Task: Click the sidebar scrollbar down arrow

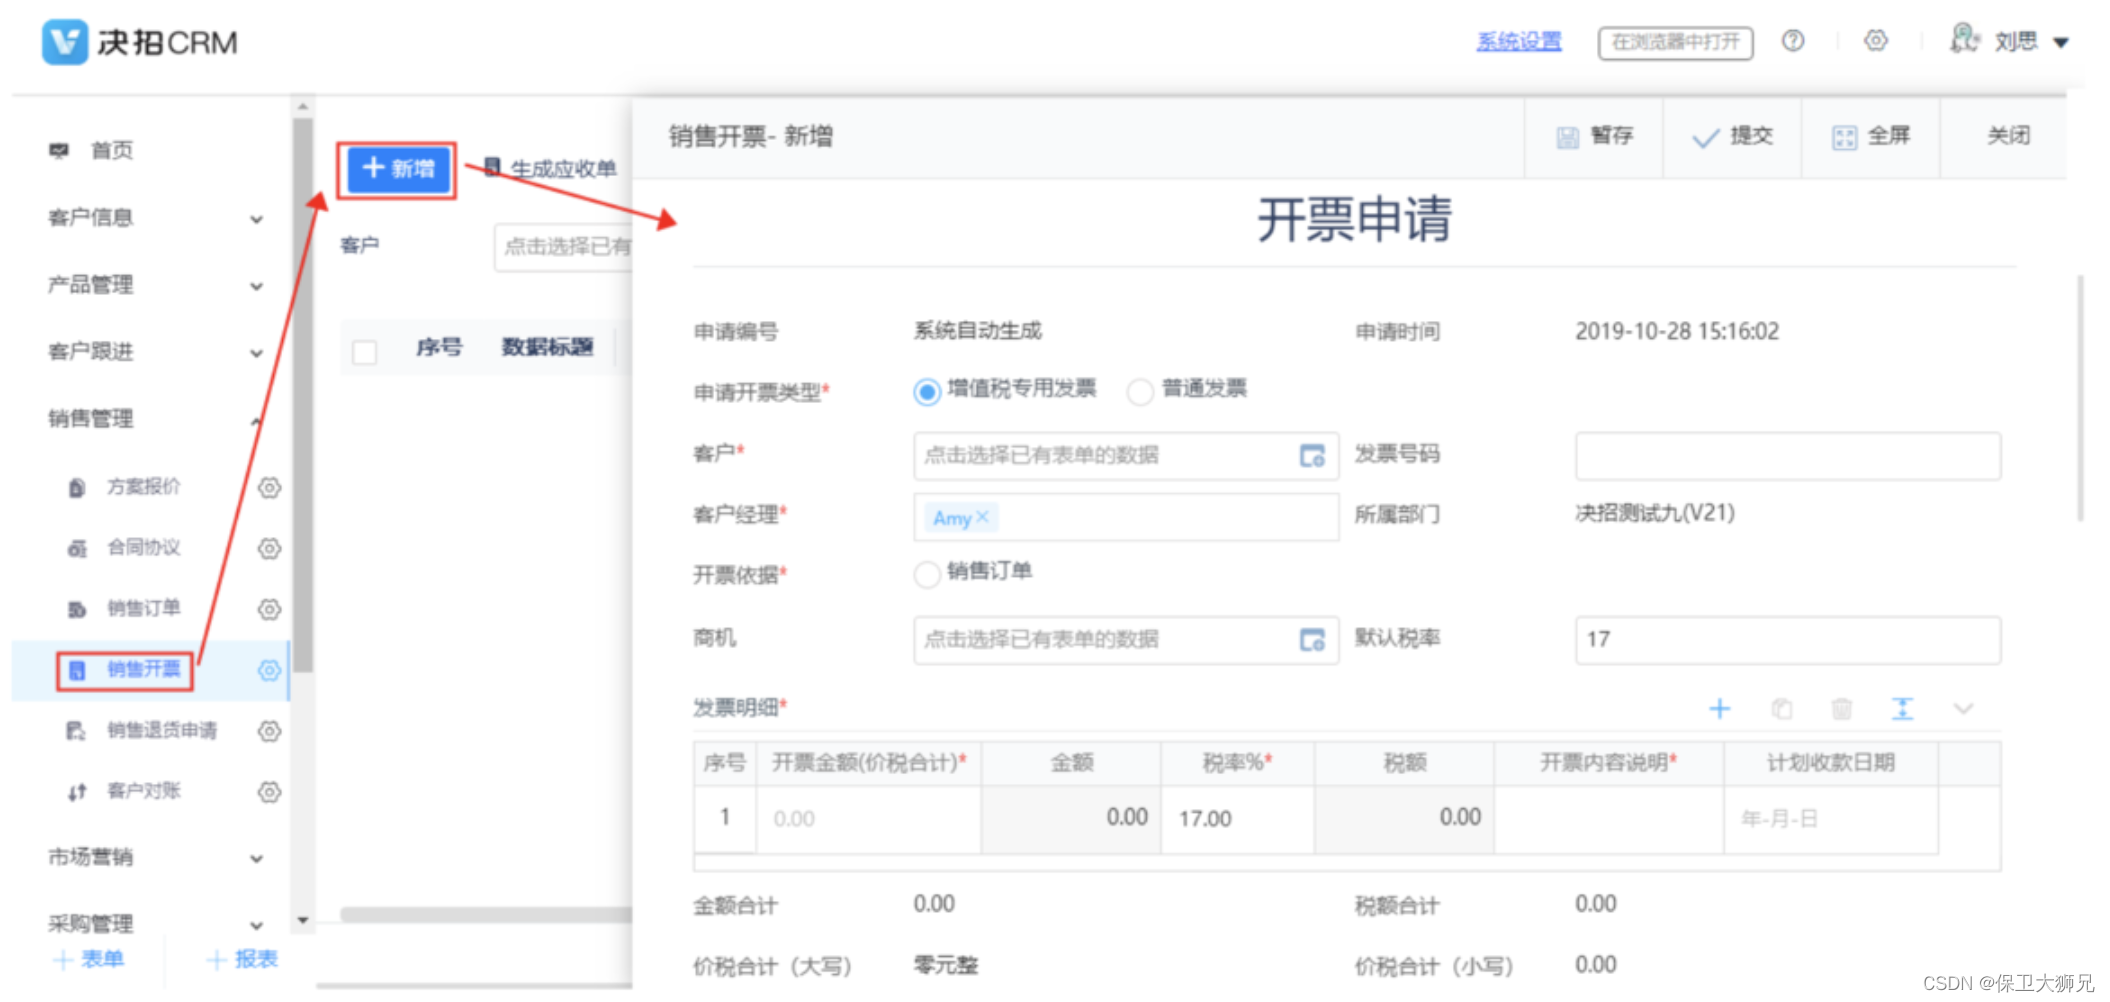Action: (x=303, y=920)
